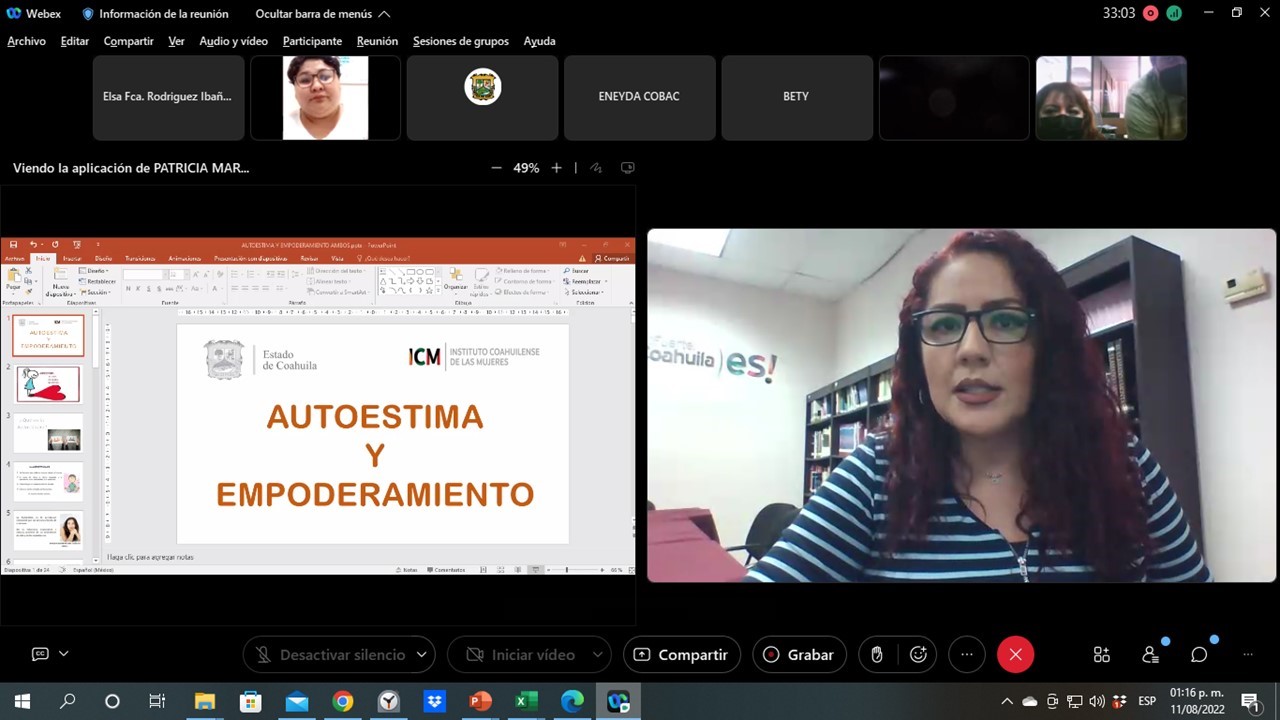Zoom out of the shared content
The image size is (1280, 720).
pyautogui.click(x=496, y=168)
